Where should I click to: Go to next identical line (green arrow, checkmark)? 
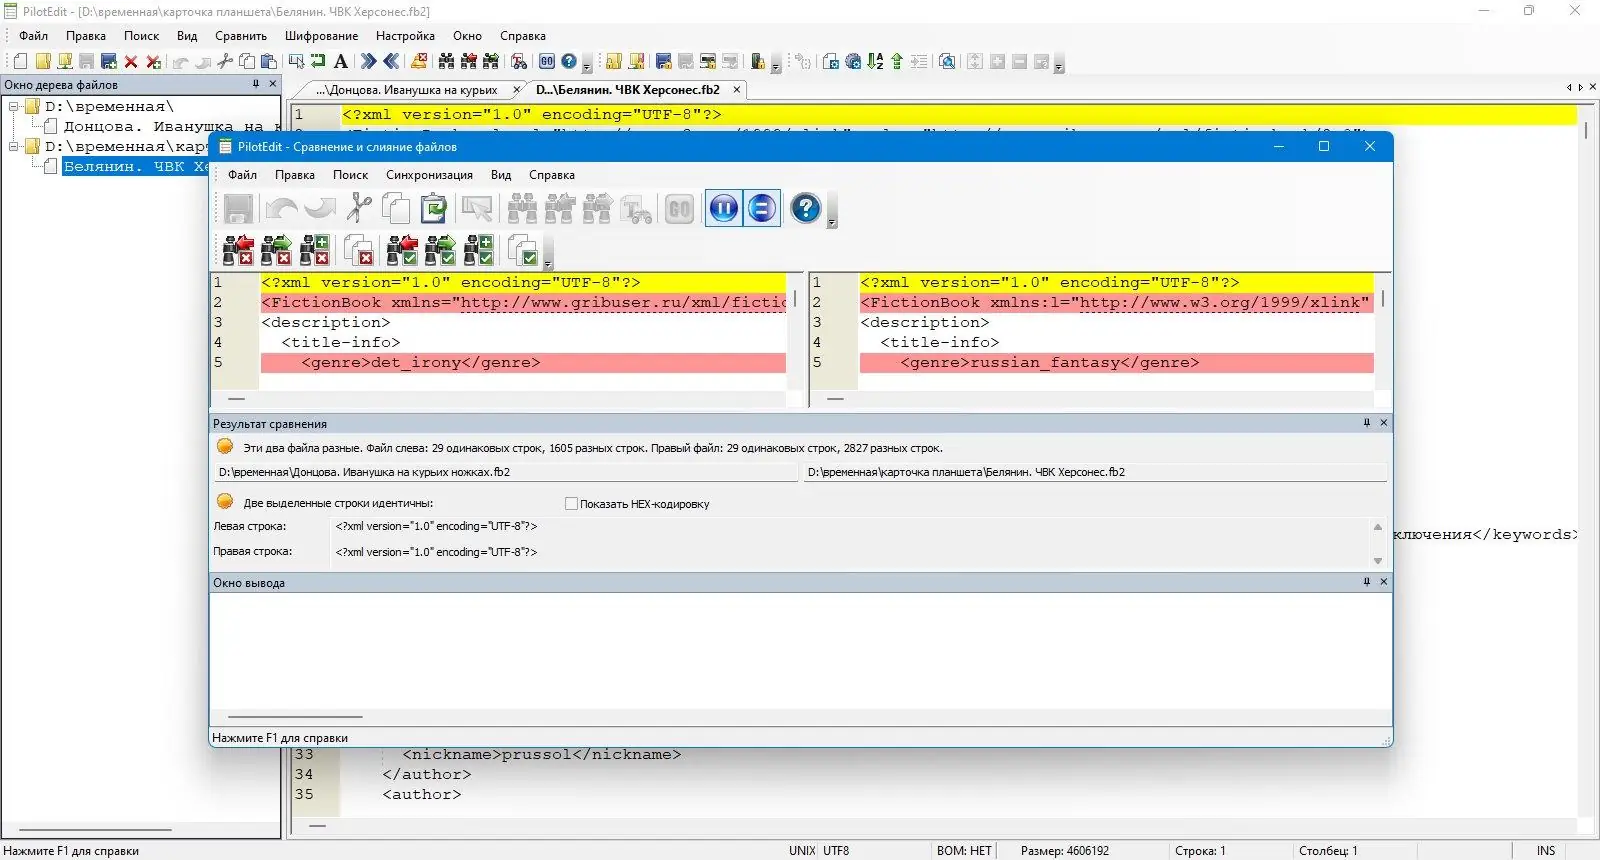(440, 250)
